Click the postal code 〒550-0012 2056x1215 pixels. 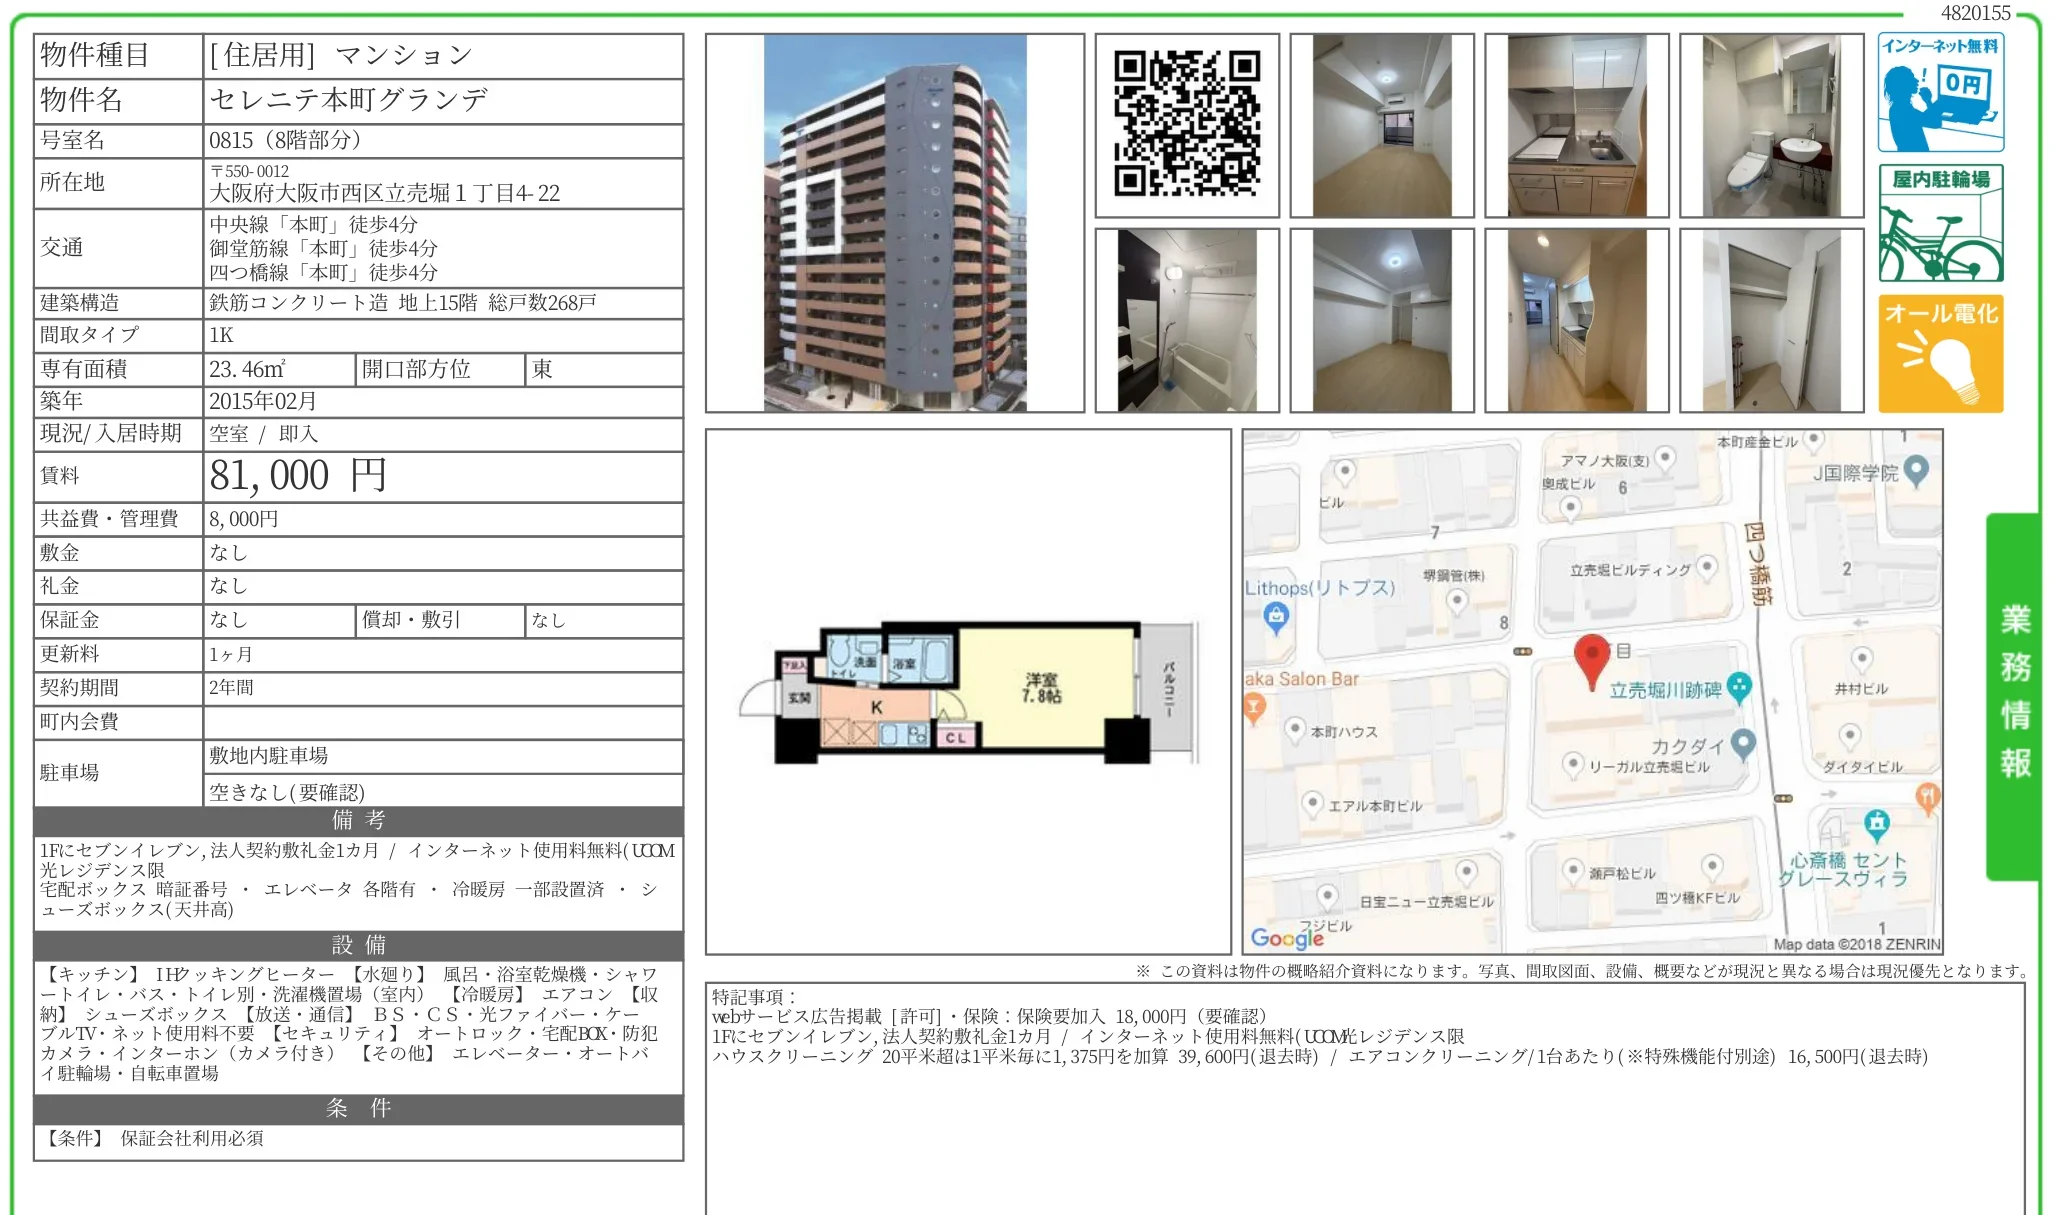point(249,171)
